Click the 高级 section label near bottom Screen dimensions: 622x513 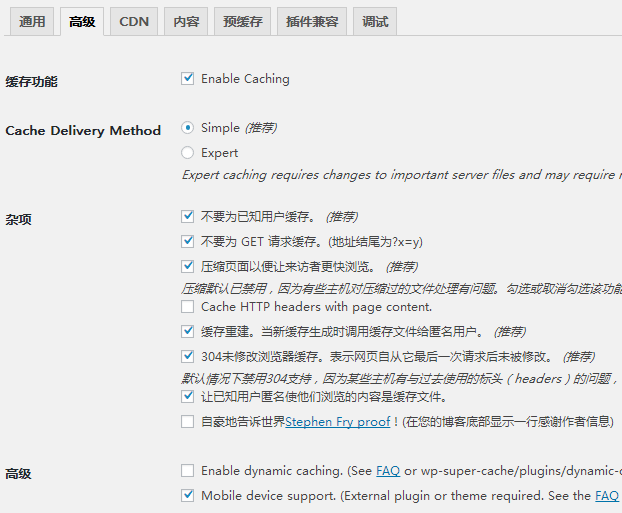coord(18,474)
